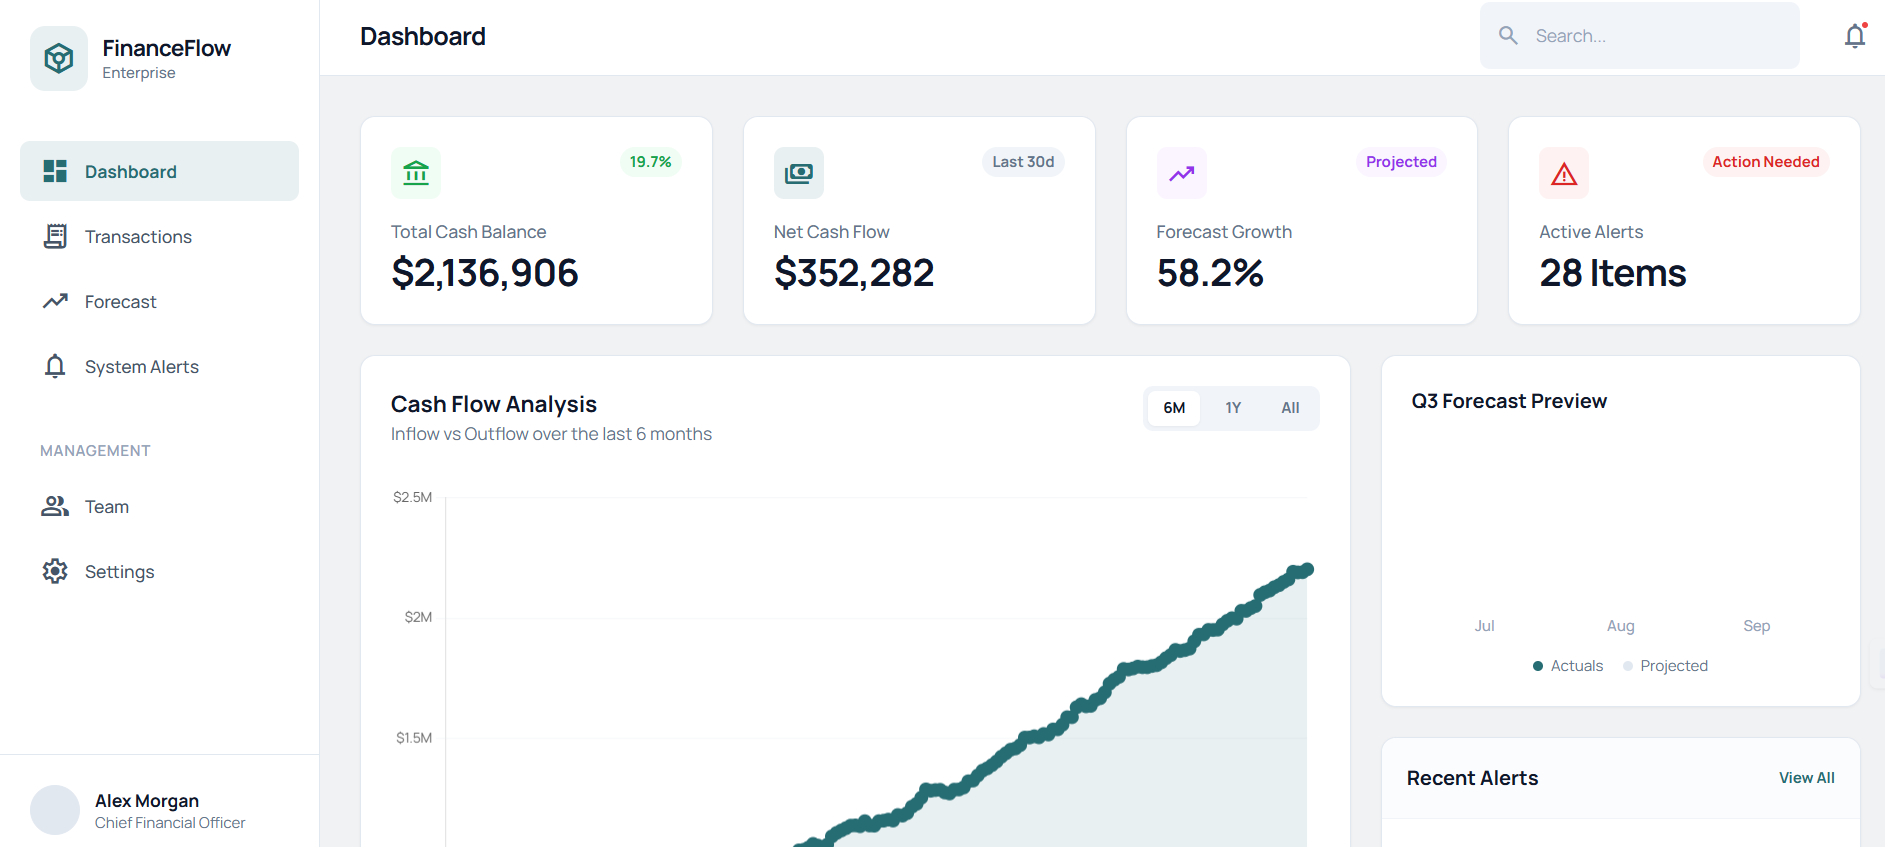Click the 19.7% growth badge
Image resolution: width=1885 pixels, height=847 pixels.
[x=650, y=162]
